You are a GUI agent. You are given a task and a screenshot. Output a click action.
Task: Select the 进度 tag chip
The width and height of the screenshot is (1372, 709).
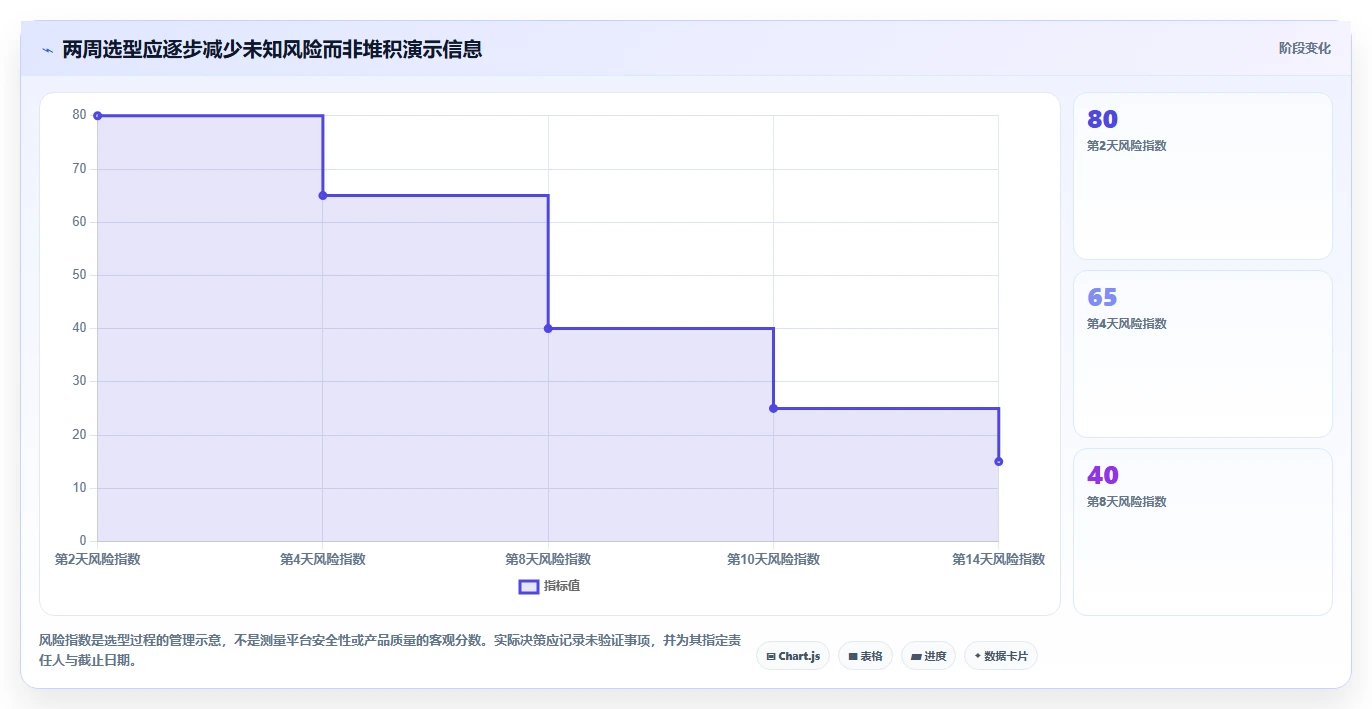[928, 656]
